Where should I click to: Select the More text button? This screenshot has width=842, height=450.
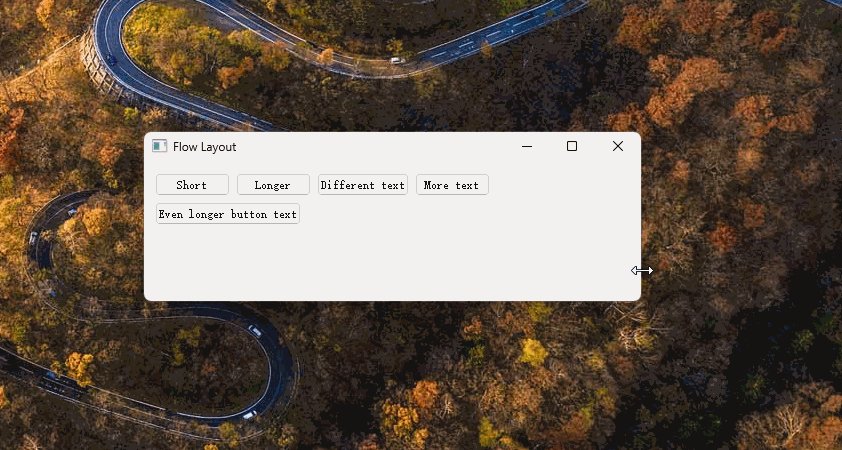coord(452,185)
